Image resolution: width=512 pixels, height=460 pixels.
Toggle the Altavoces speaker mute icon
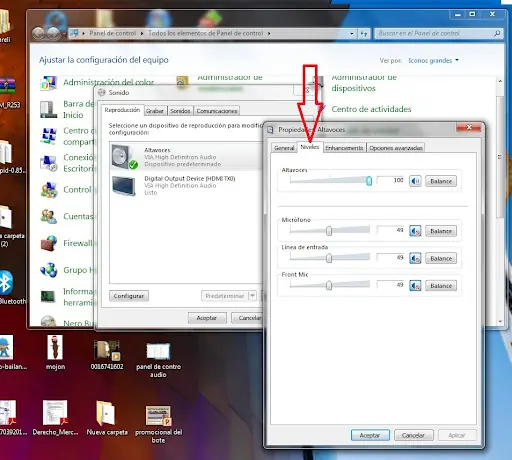click(415, 181)
